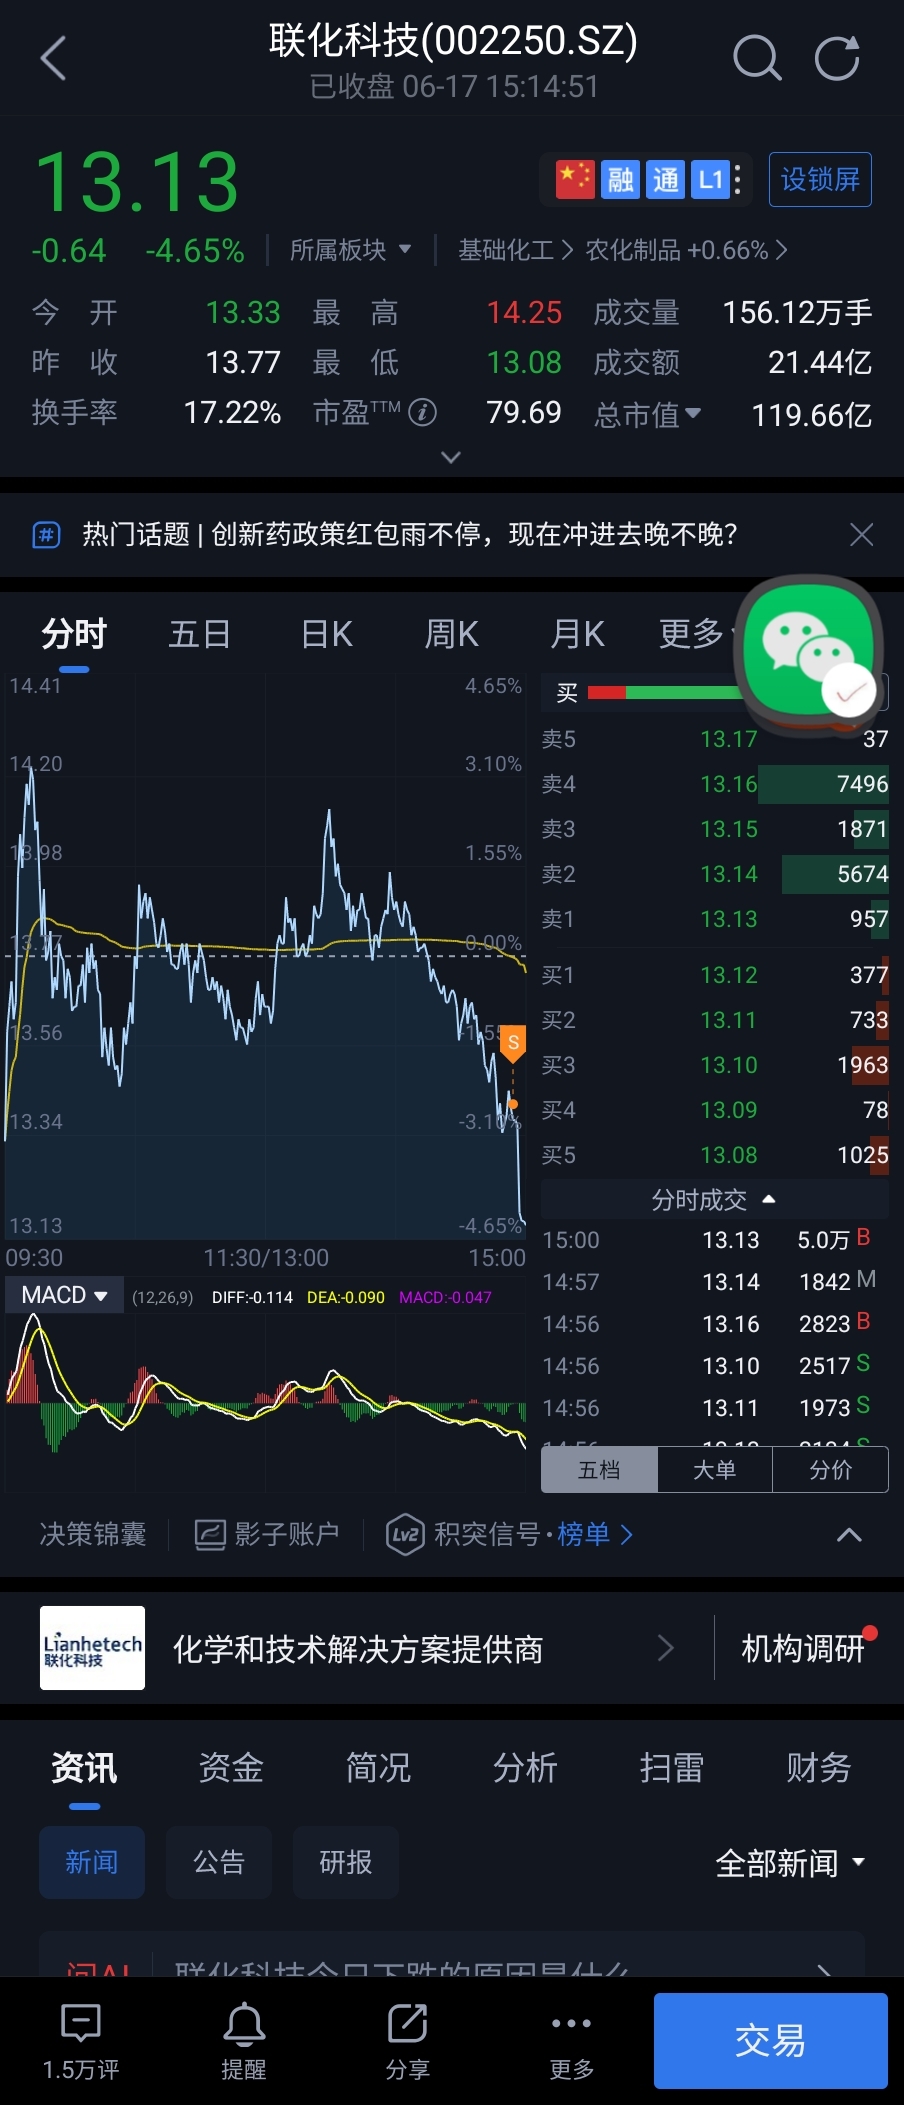Switch to 资金 tab
This screenshot has height=2105, width=904.
(231, 1768)
